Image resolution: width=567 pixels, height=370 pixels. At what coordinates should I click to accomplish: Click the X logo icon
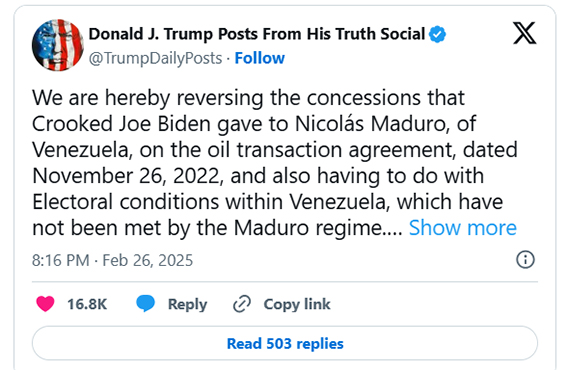click(524, 33)
